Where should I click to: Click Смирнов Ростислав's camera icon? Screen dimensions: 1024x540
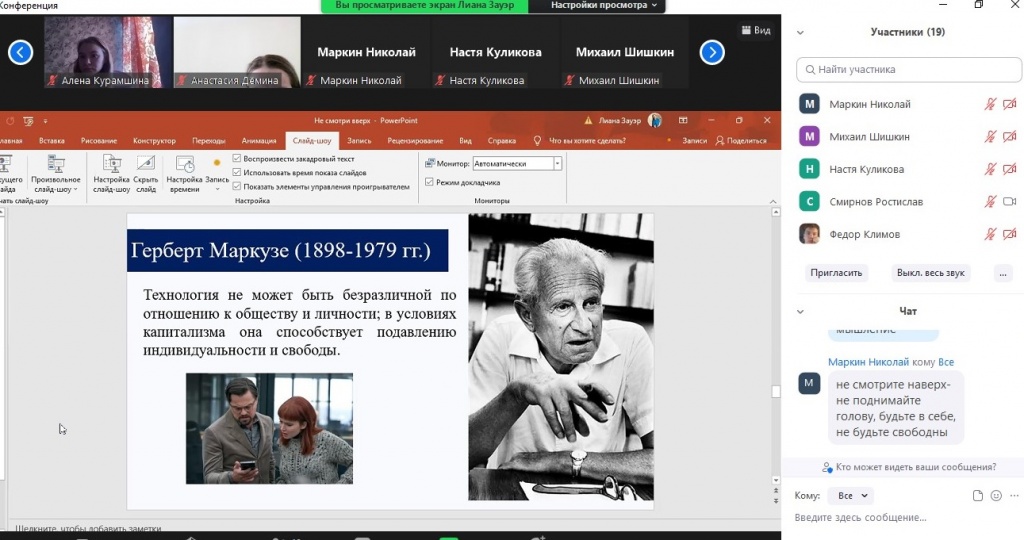pos(1009,202)
